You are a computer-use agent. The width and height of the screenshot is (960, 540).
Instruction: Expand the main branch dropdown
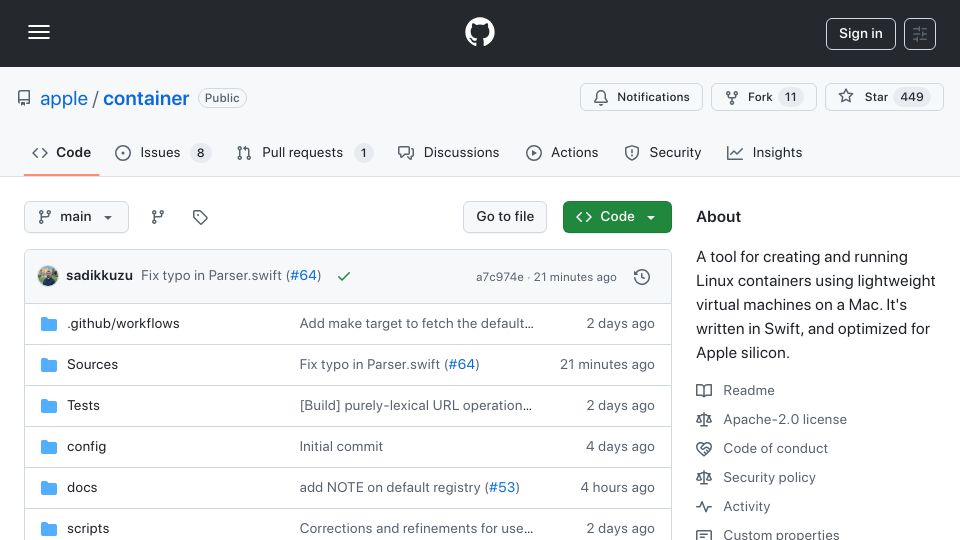tap(77, 217)
